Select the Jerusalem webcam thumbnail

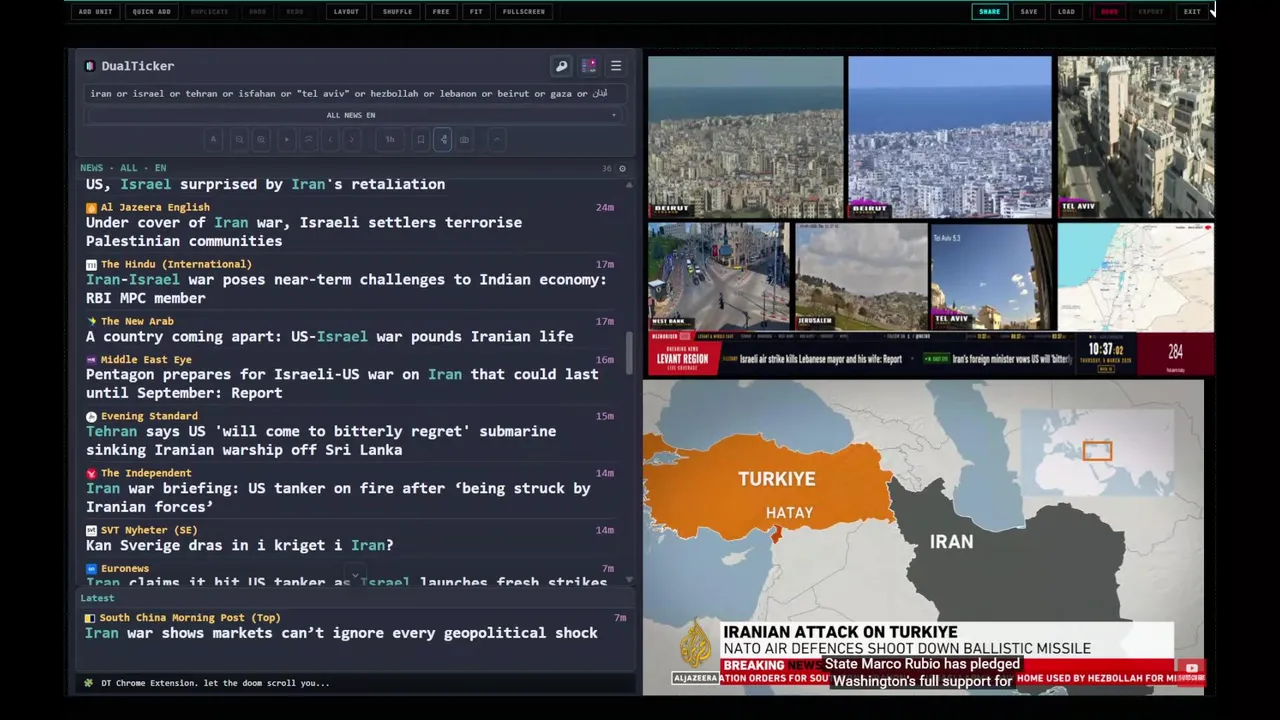click(x=860, y=276)
